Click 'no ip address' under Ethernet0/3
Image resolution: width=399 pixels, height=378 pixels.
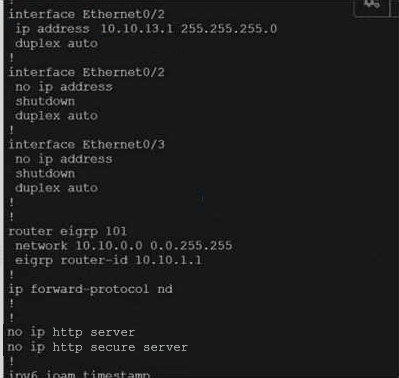64,159
